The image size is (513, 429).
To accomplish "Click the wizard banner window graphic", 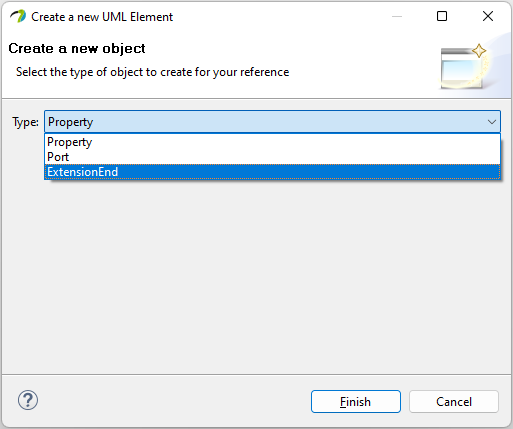I will (463, 67).
